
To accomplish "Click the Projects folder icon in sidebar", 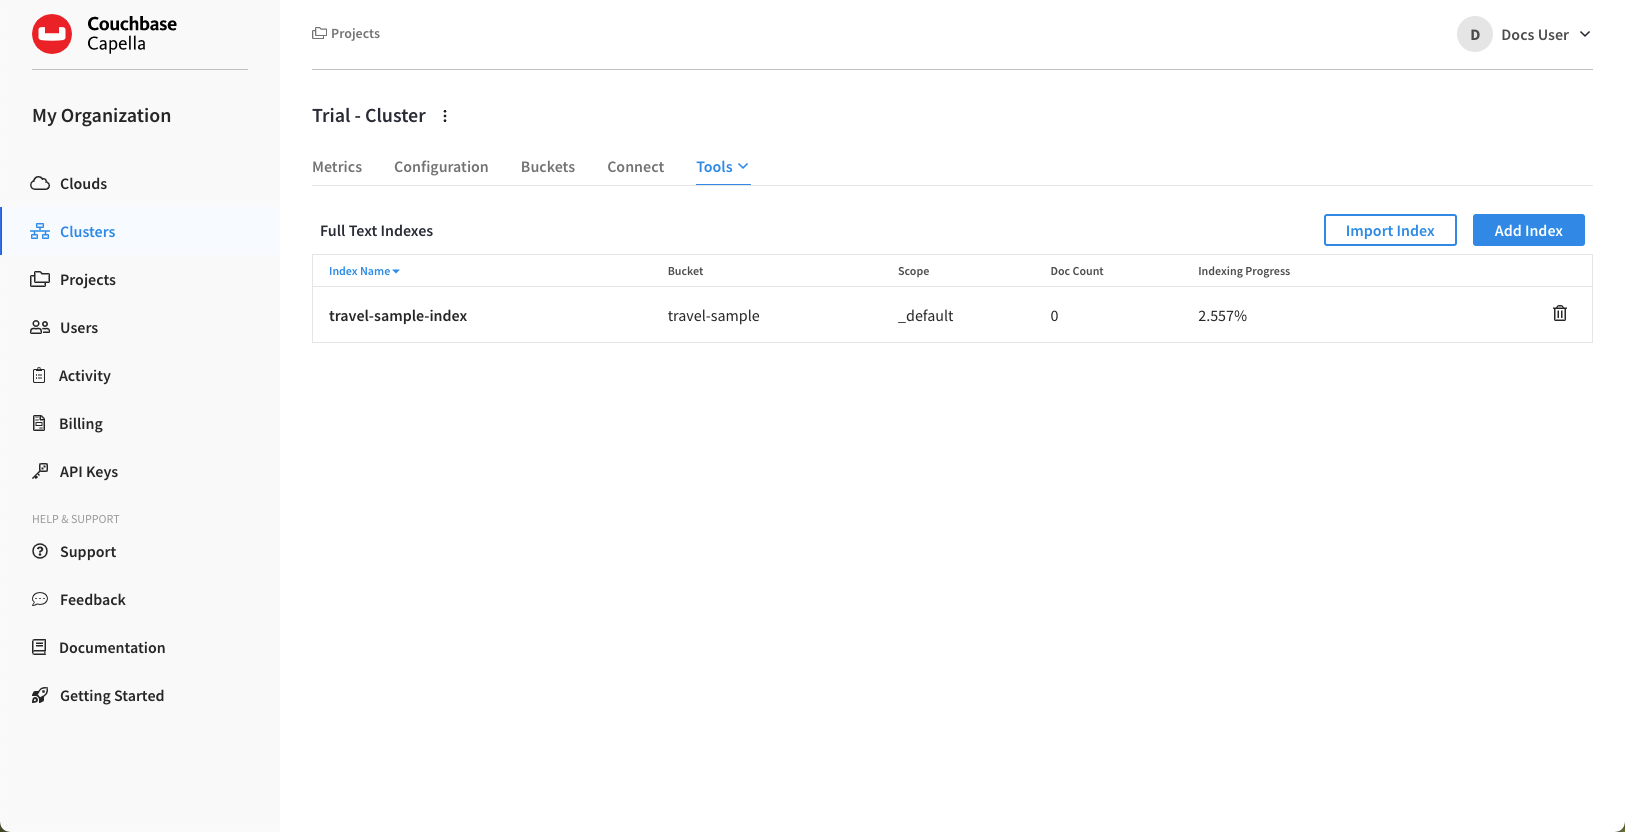I will (x=40, y=279).
